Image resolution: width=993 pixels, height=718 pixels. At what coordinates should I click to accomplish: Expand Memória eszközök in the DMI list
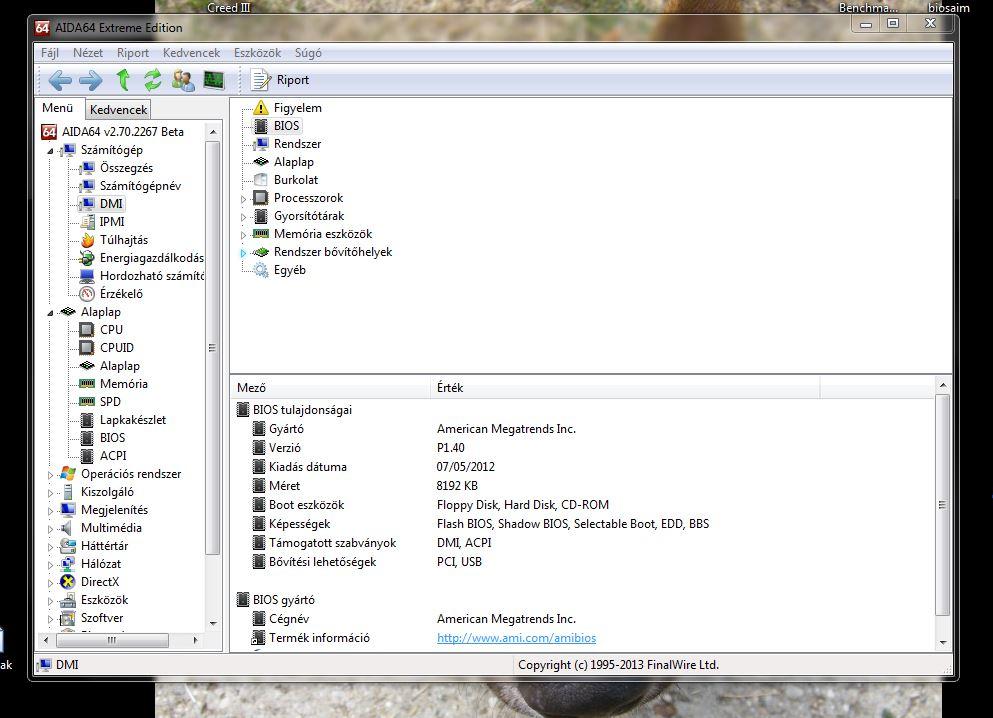[x=243, y=235]
